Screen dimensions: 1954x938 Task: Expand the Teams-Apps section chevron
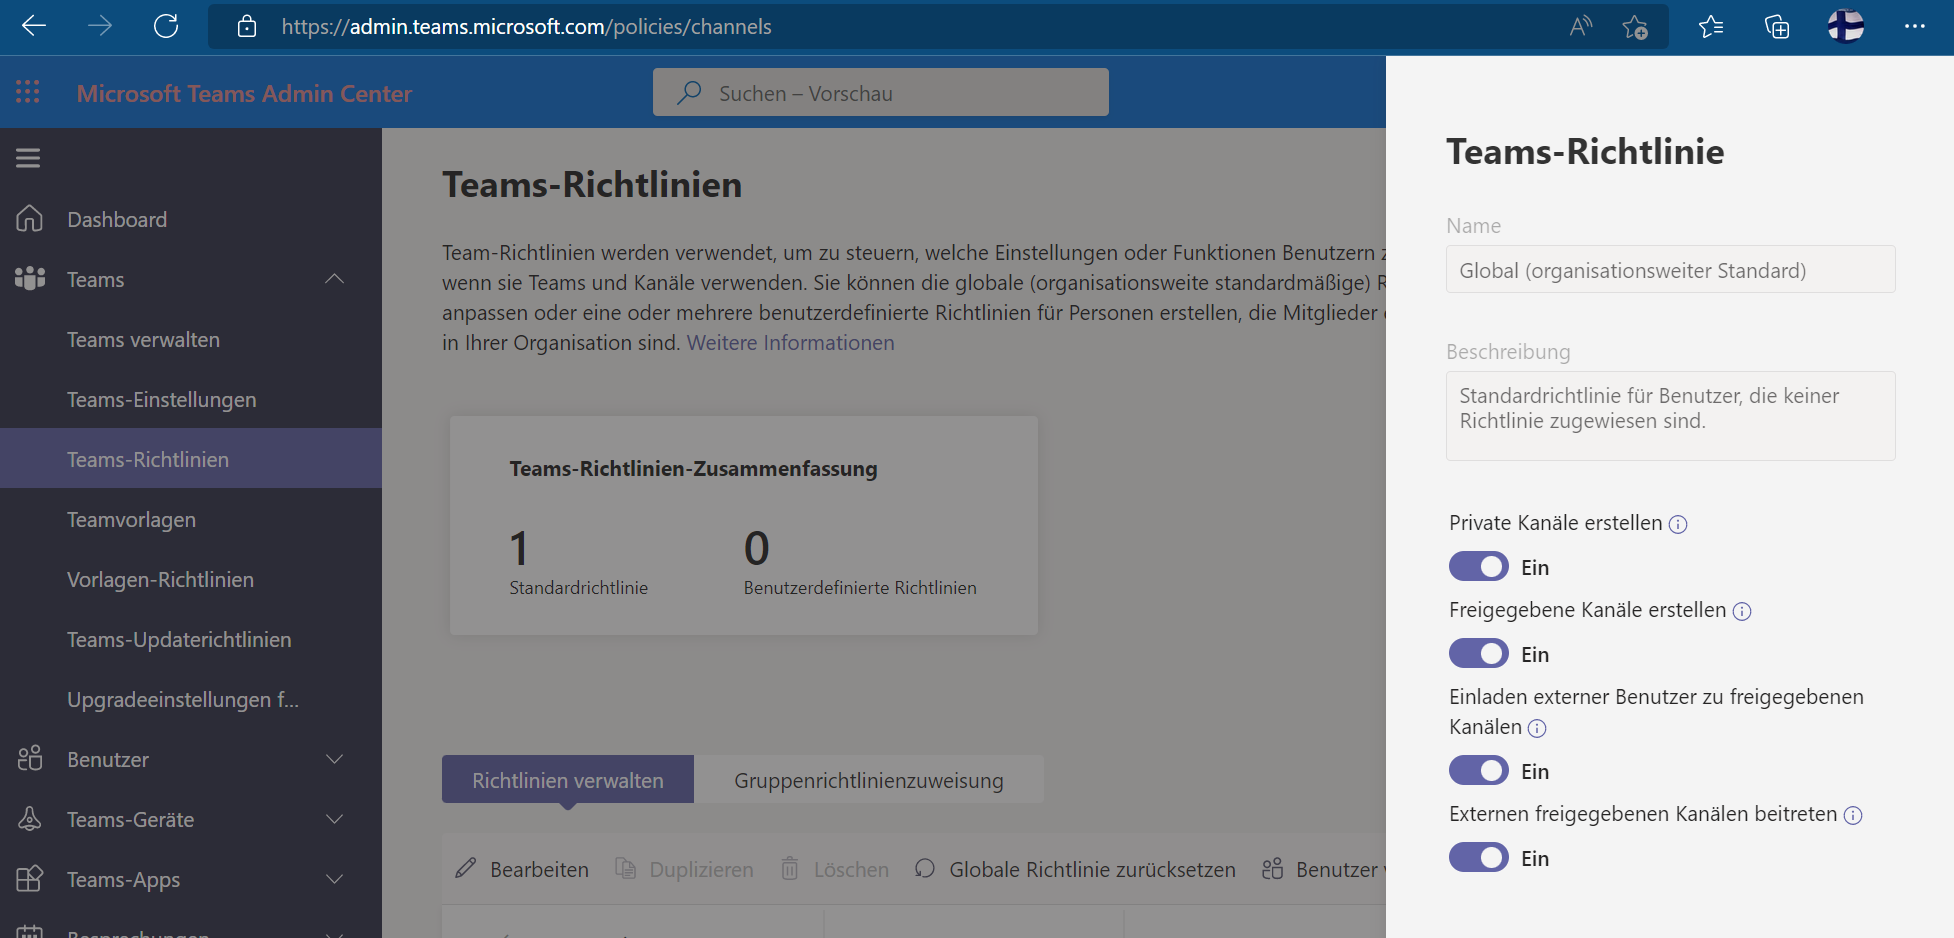(335, 879)
